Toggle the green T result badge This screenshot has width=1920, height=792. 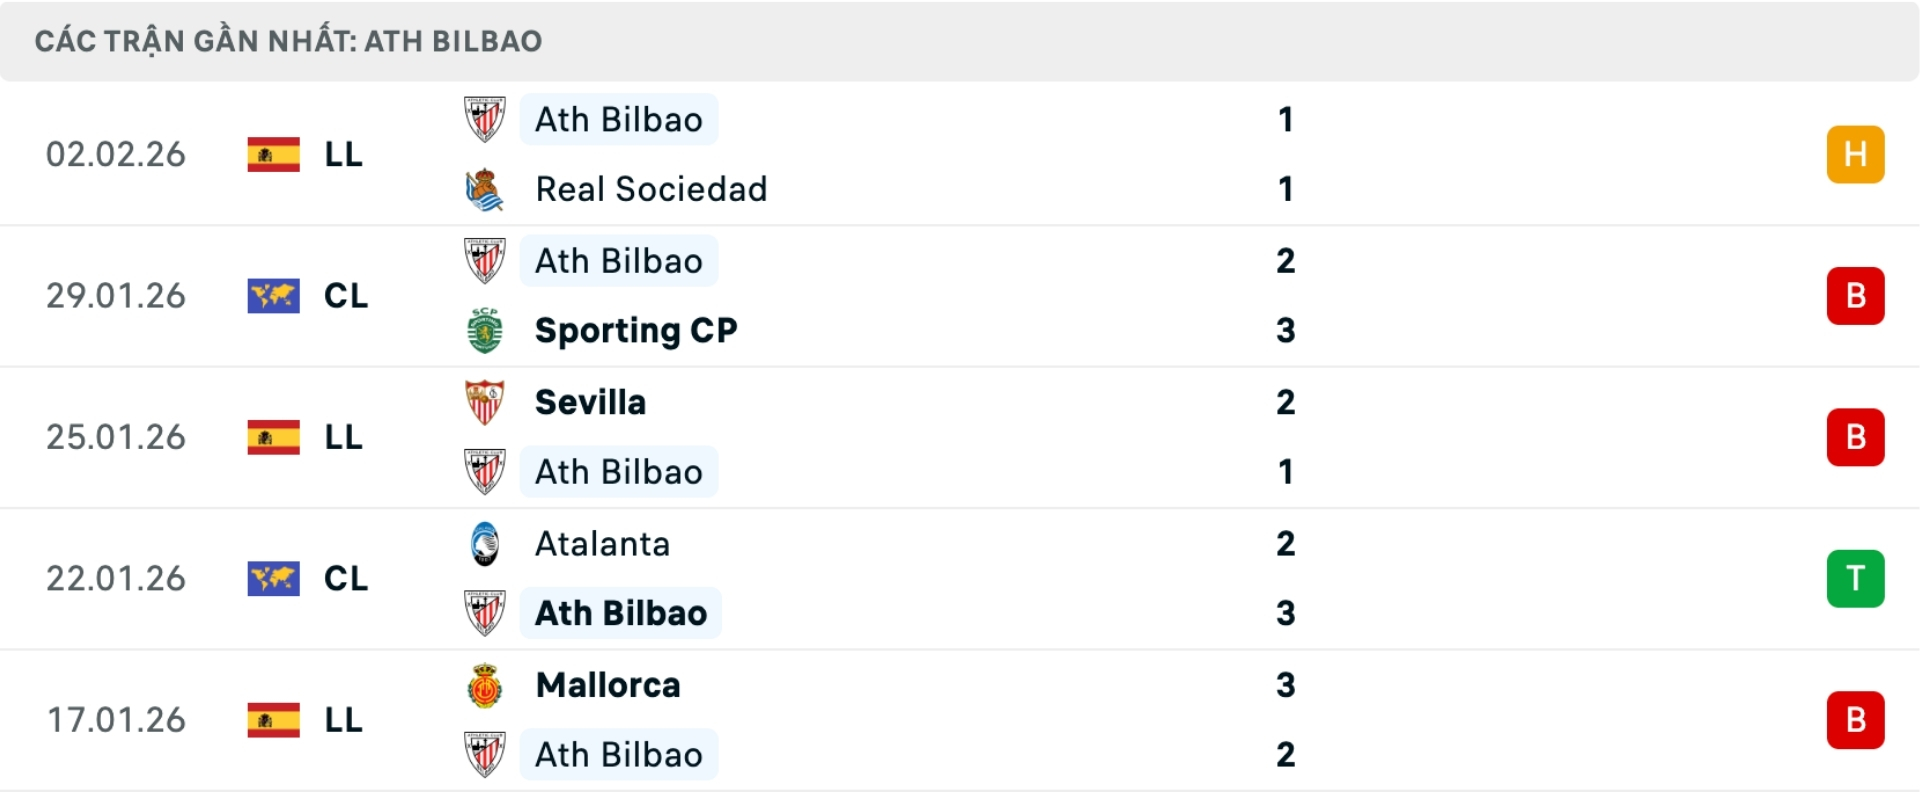pyautogui.click(x=1856, y=578)
